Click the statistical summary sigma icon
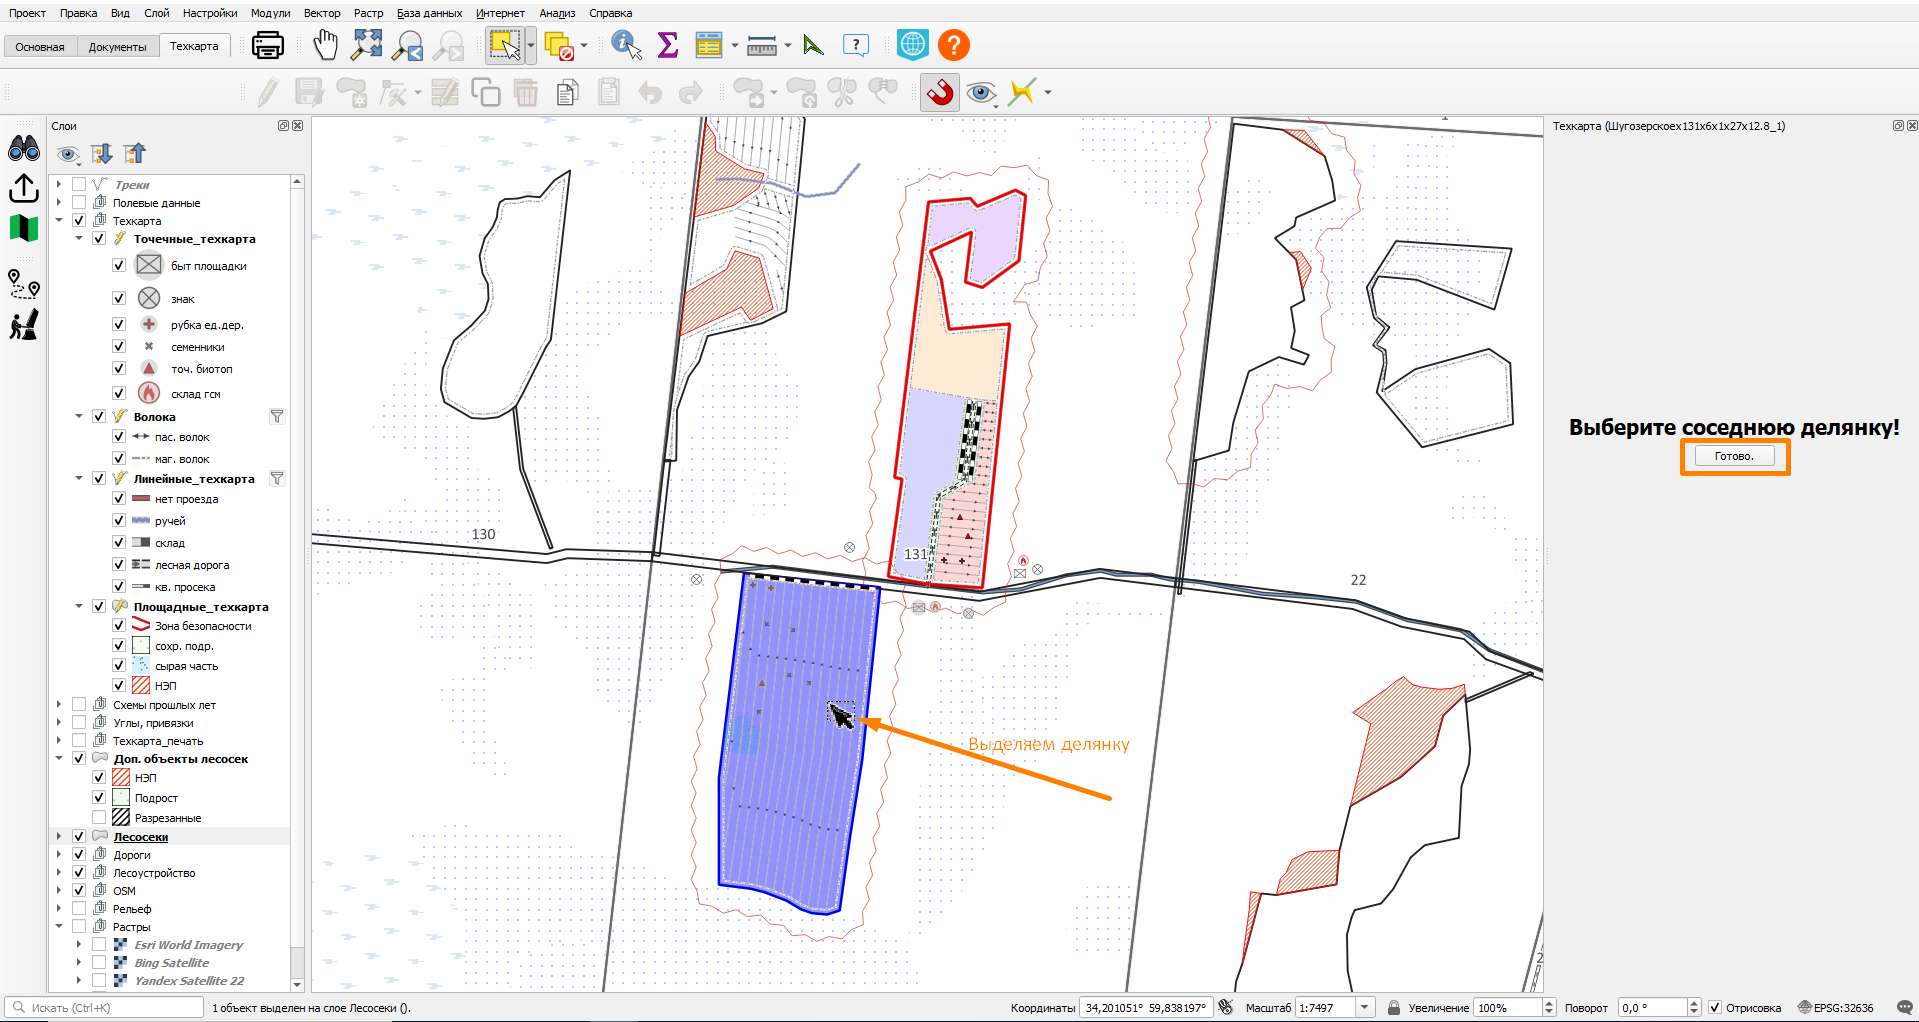Screen dimensions: 1919x1022 tap(668, 45)
